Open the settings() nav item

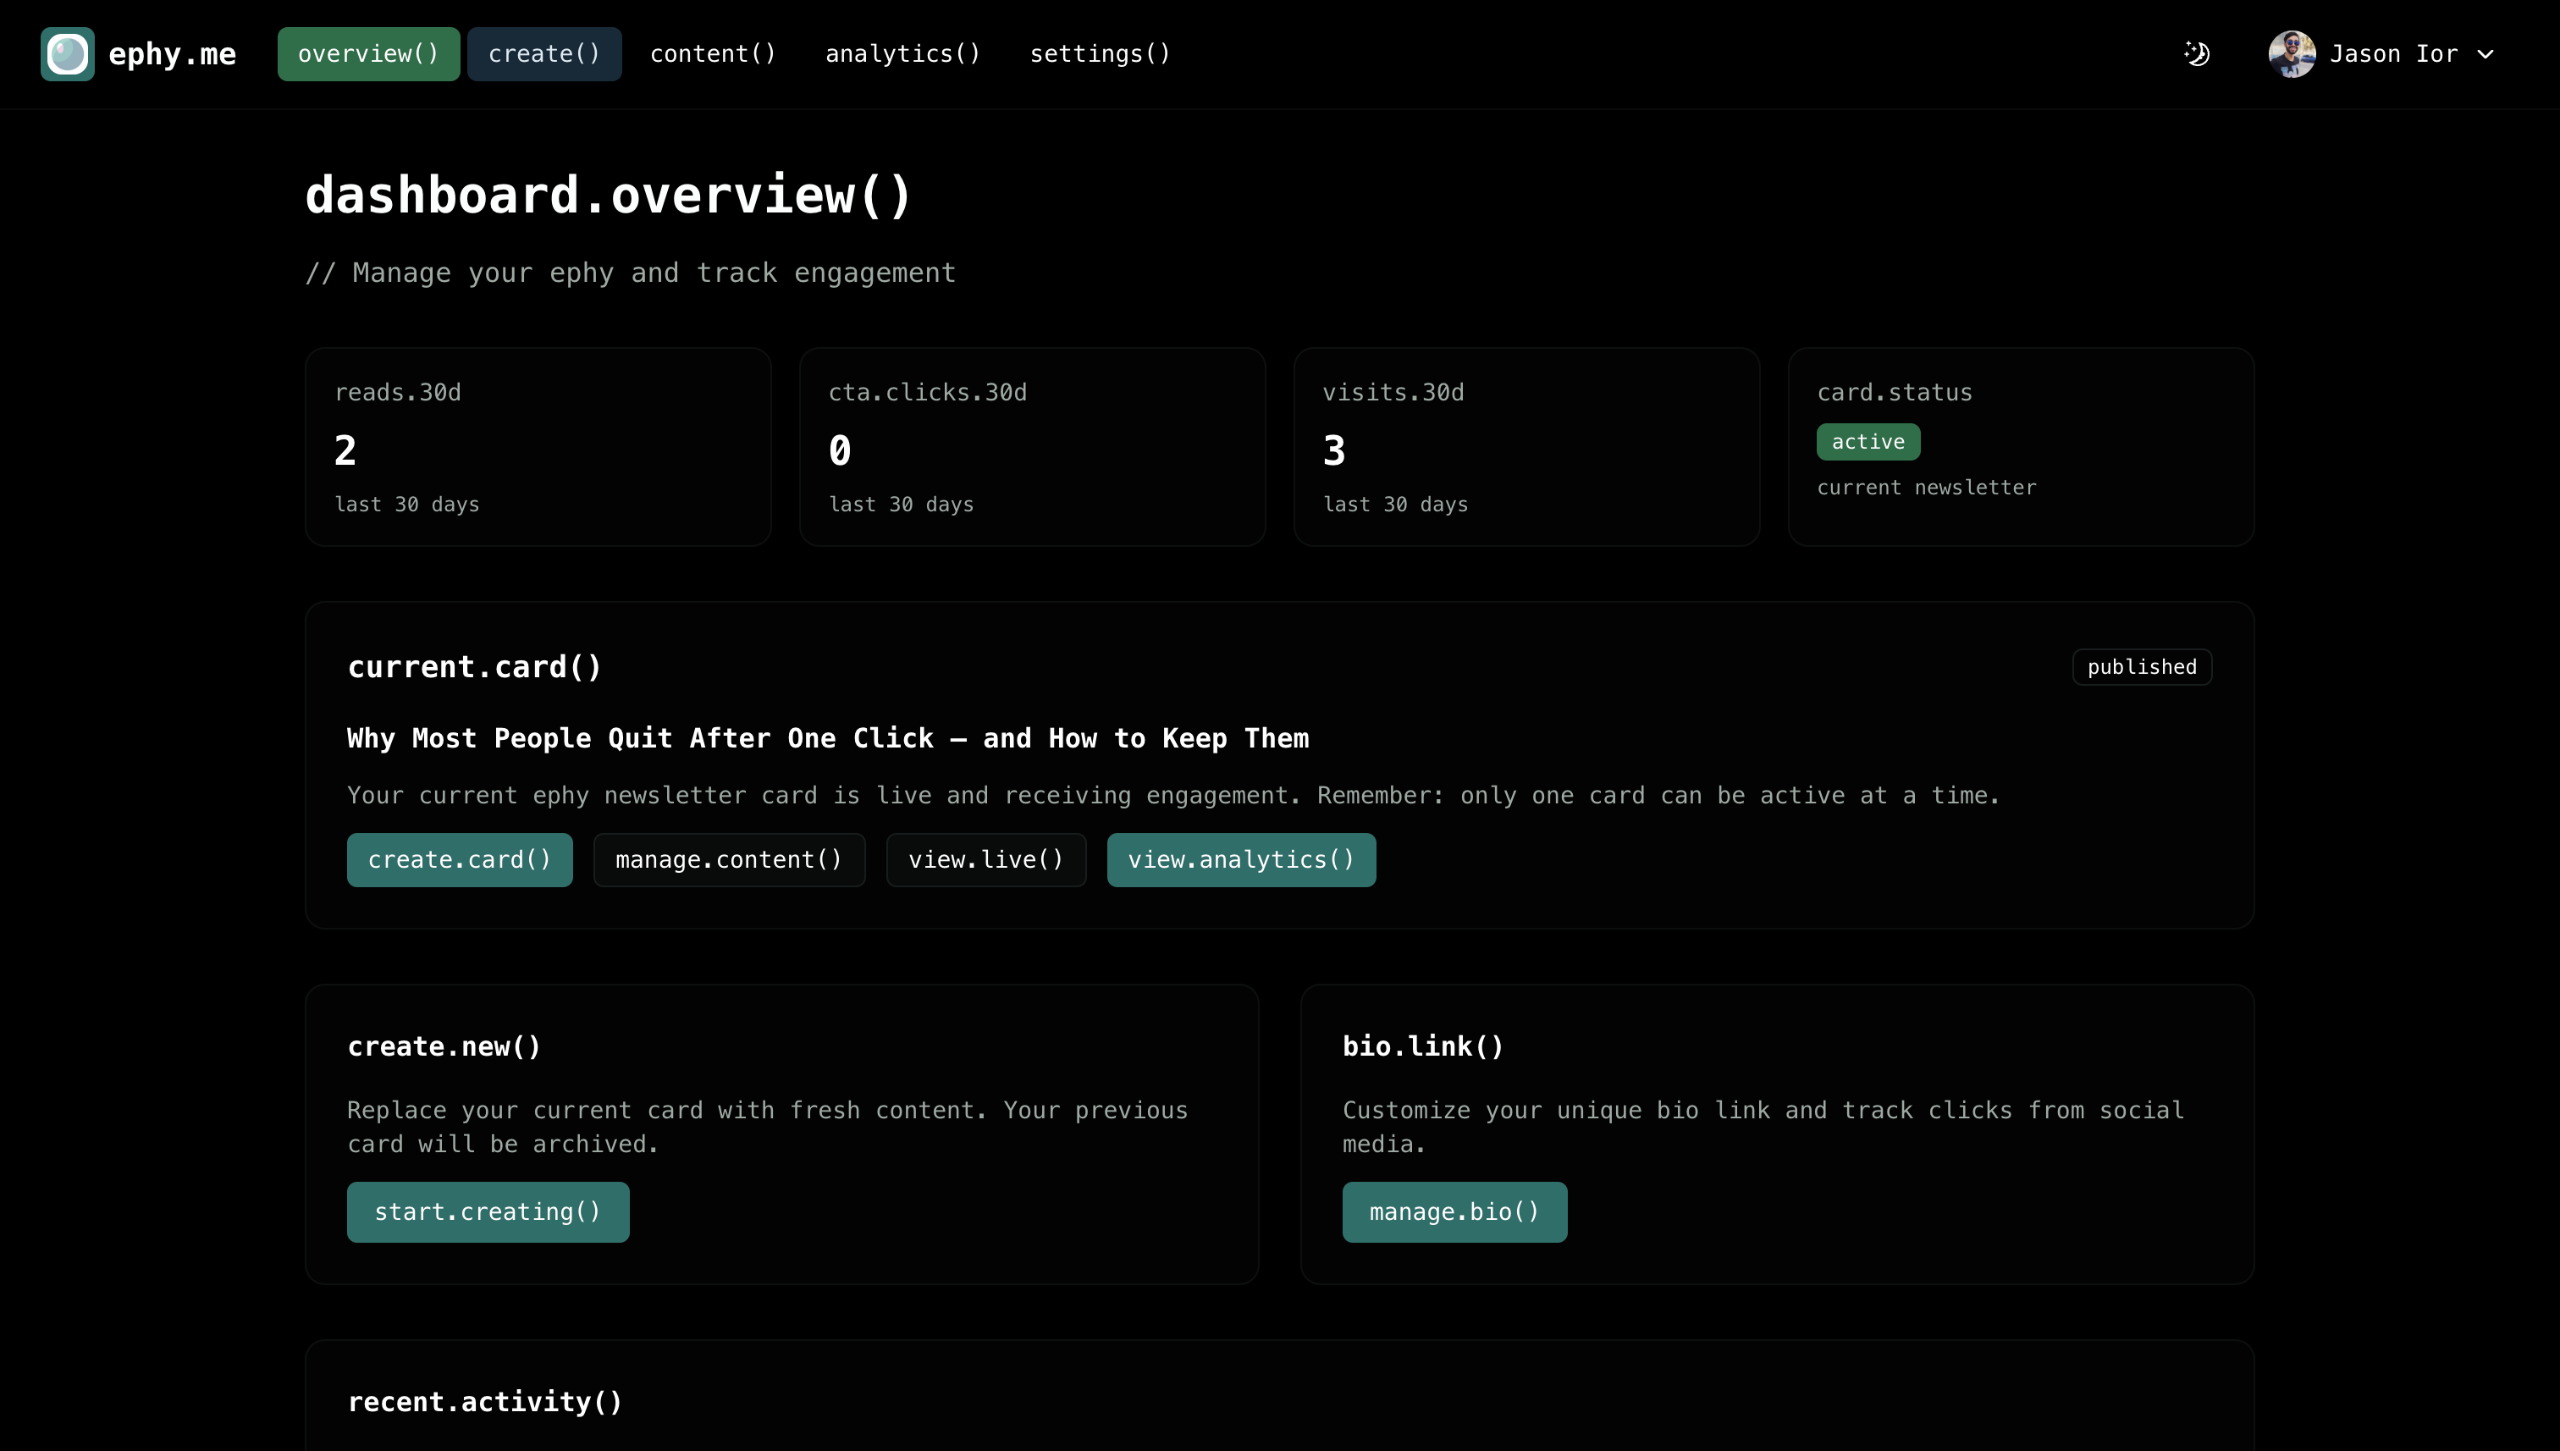point(1099,54)
